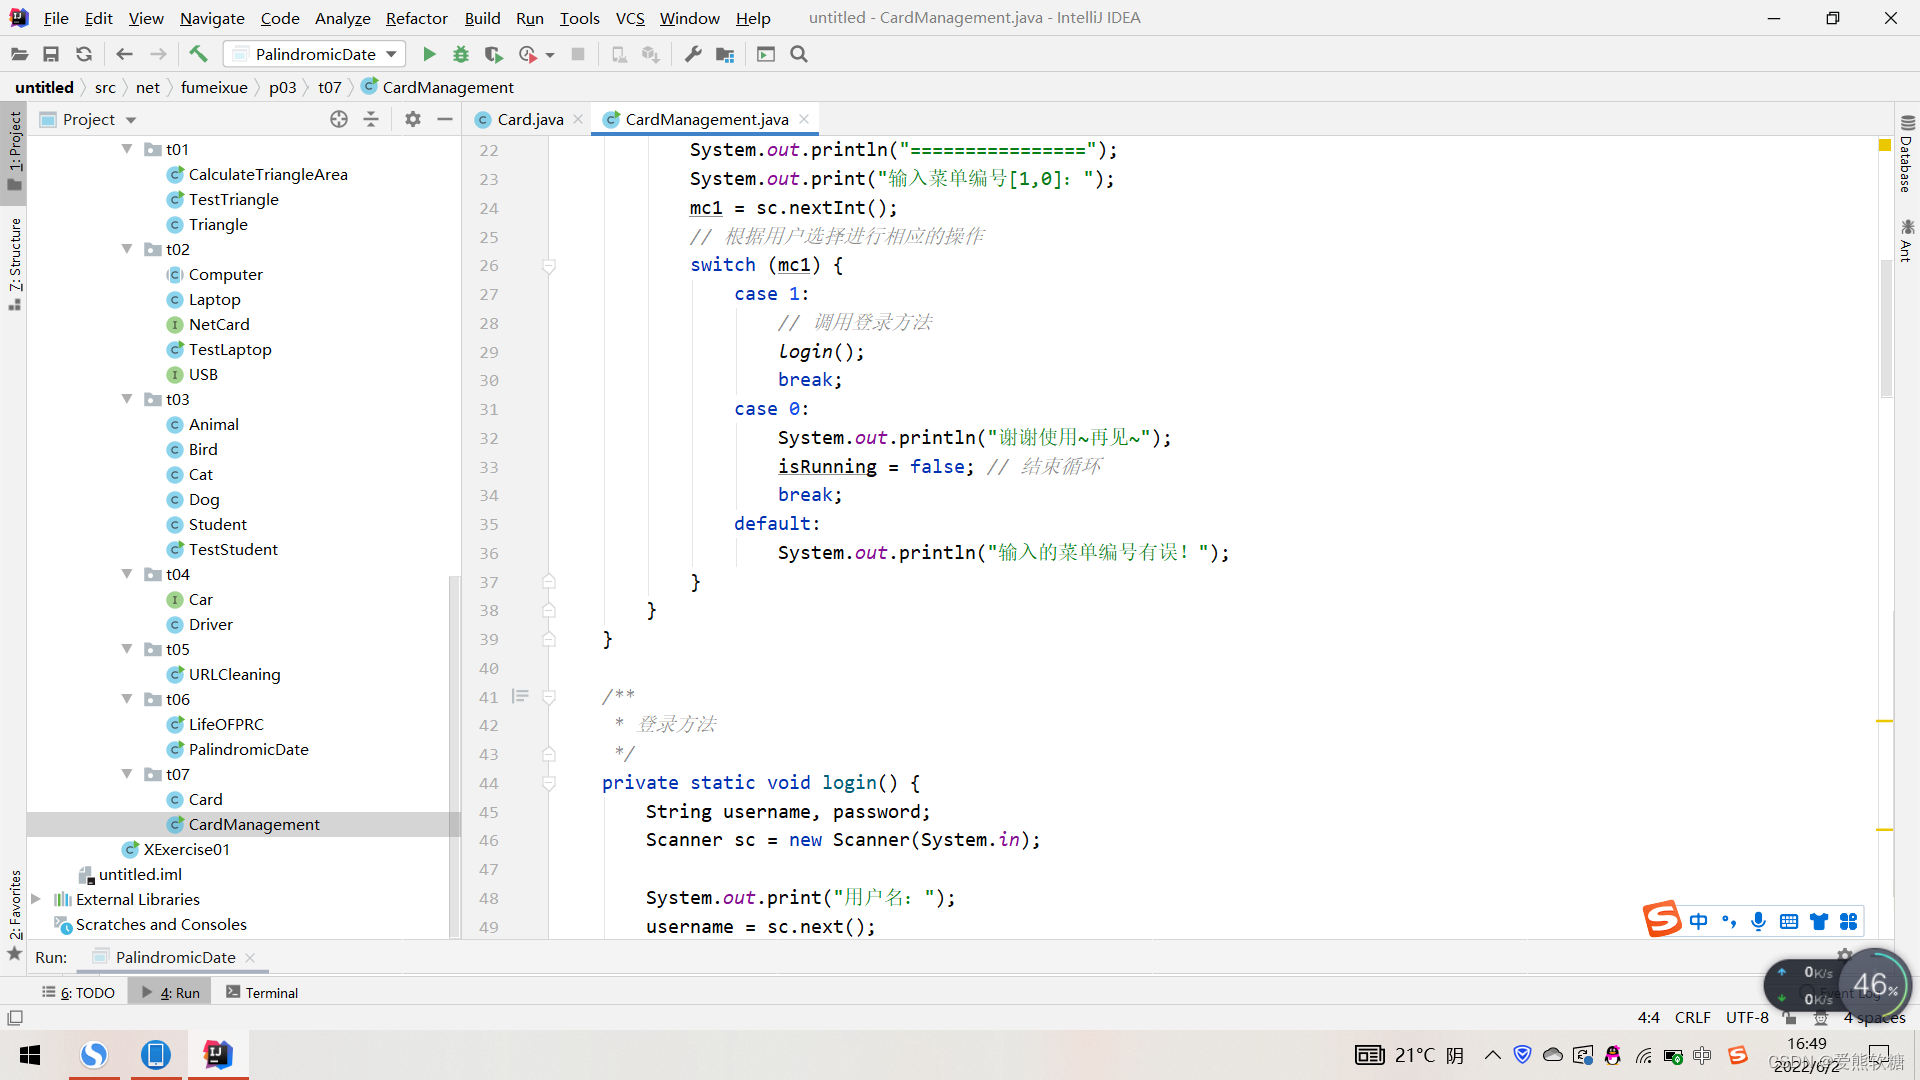Viewport: 1920px width, 1080px height.
Task: Click UTF-8 encoding in status bar
Action: pos(1746,1017)
